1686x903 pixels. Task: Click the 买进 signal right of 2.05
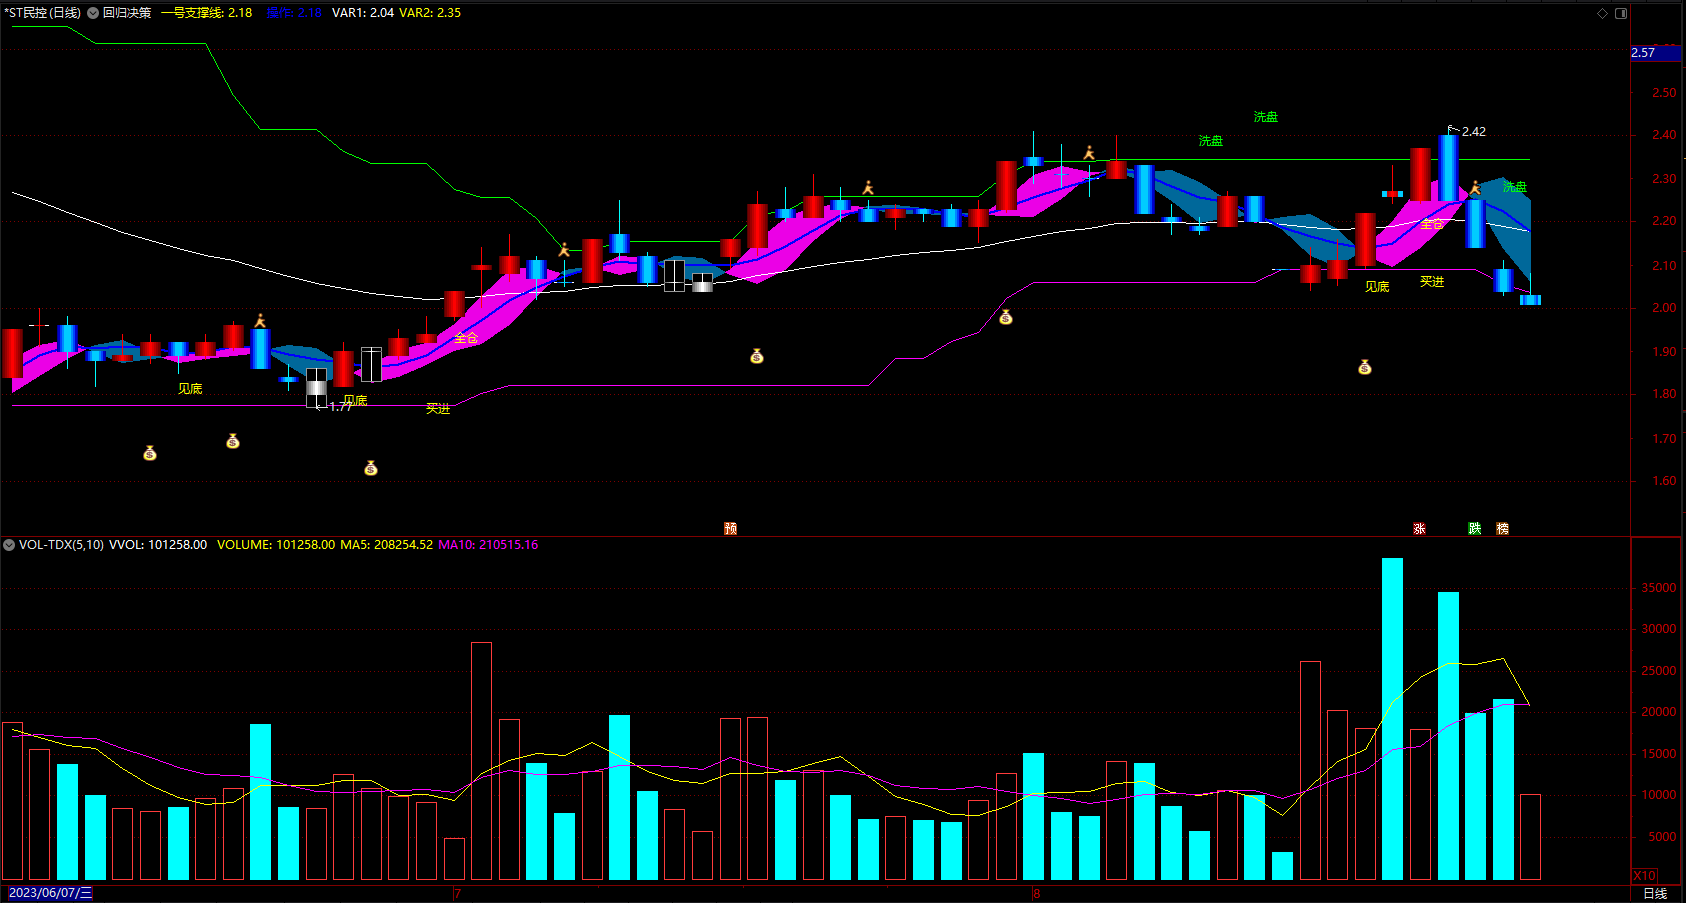1432,282
